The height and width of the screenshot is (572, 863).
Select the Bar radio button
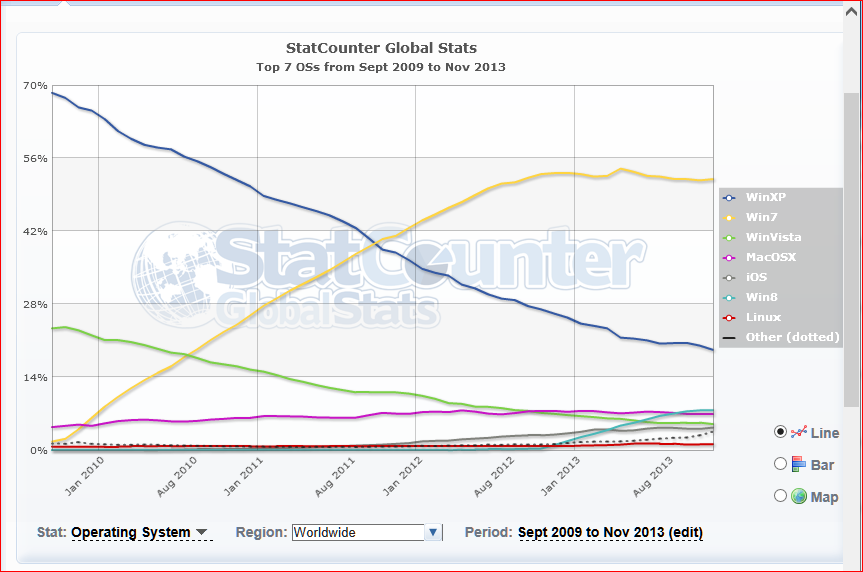[781, 464]
